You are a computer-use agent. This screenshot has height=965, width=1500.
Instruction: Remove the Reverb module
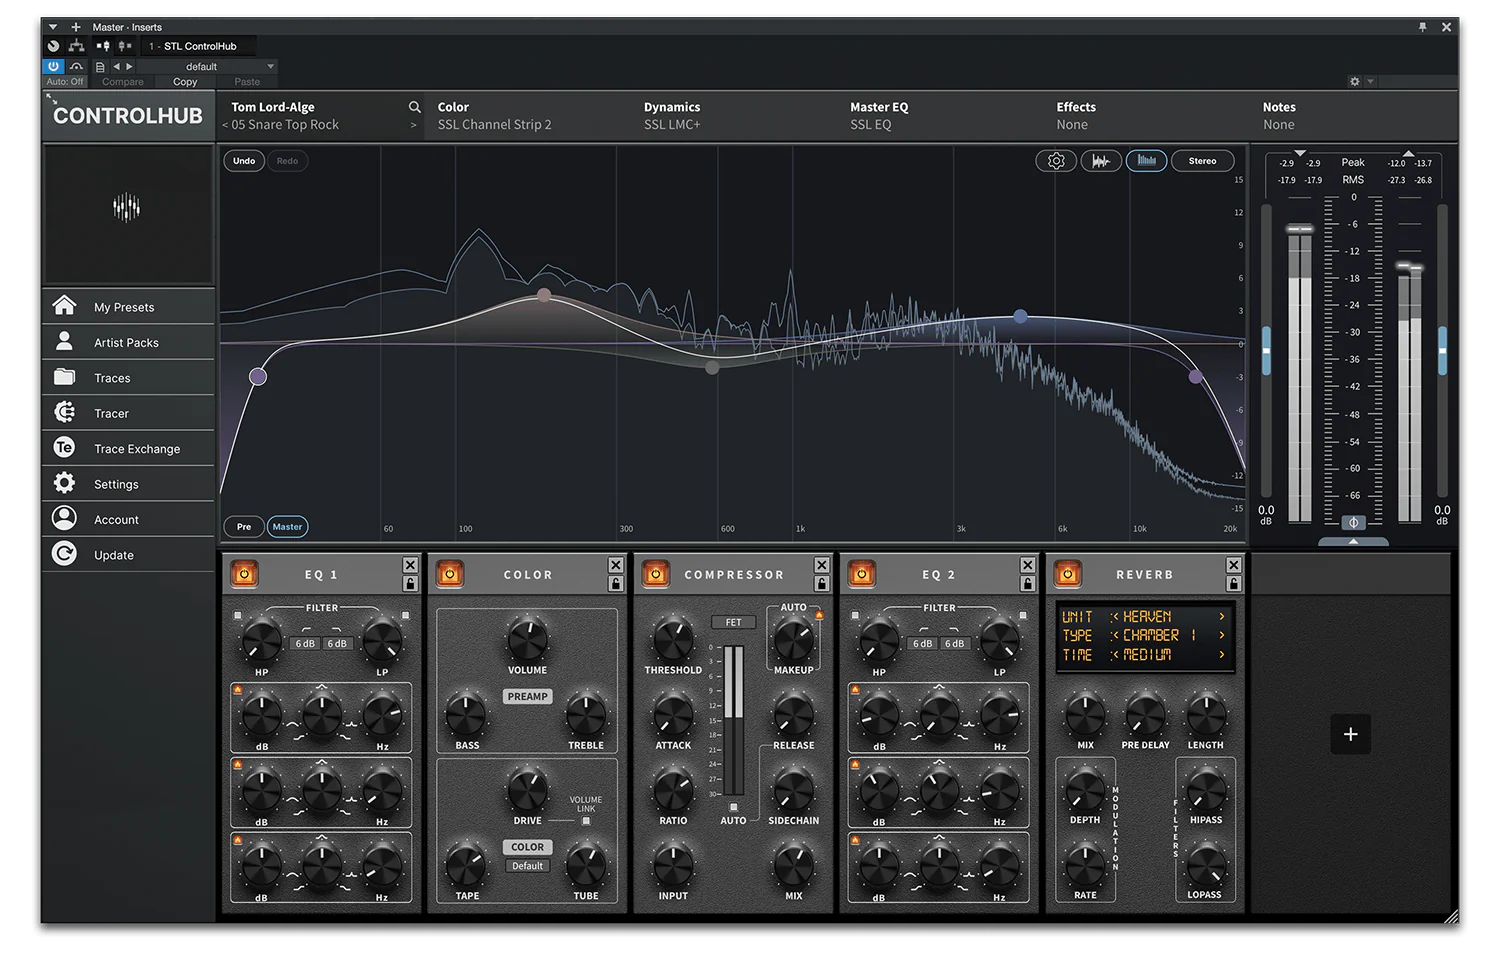tap(1234, 565)
